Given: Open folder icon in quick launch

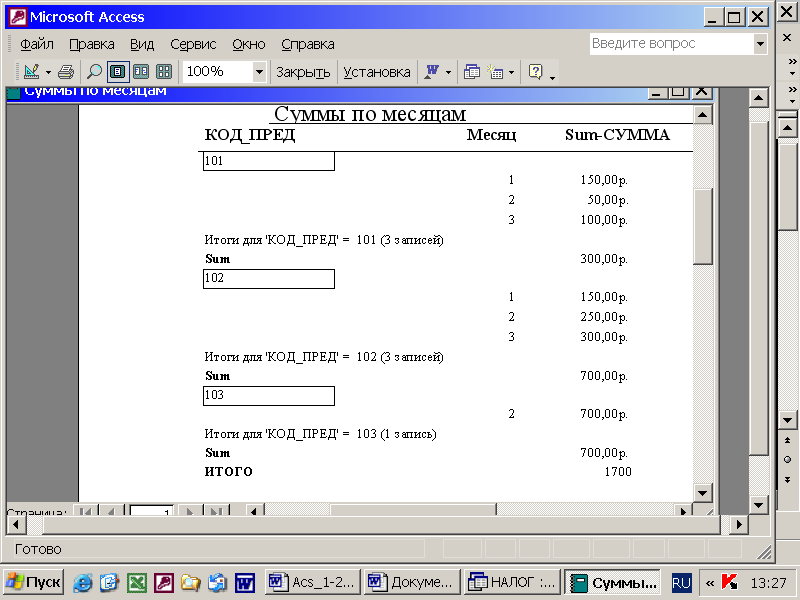Looking at the screenshot, I should pyautogui.click(x=190, y=582).
